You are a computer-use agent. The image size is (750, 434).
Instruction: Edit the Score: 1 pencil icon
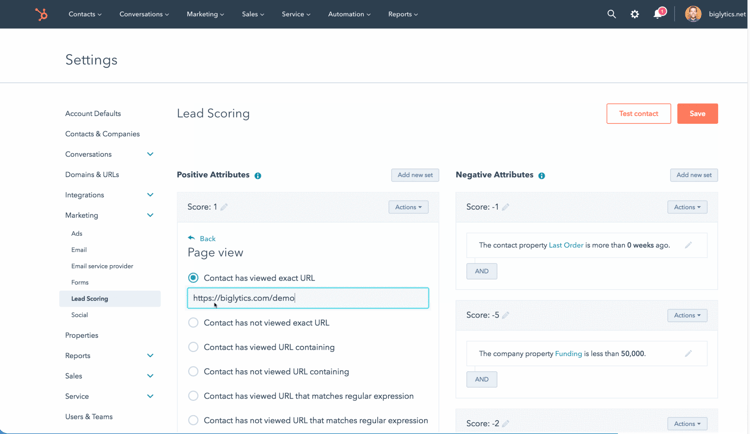[x=224, y=207]
